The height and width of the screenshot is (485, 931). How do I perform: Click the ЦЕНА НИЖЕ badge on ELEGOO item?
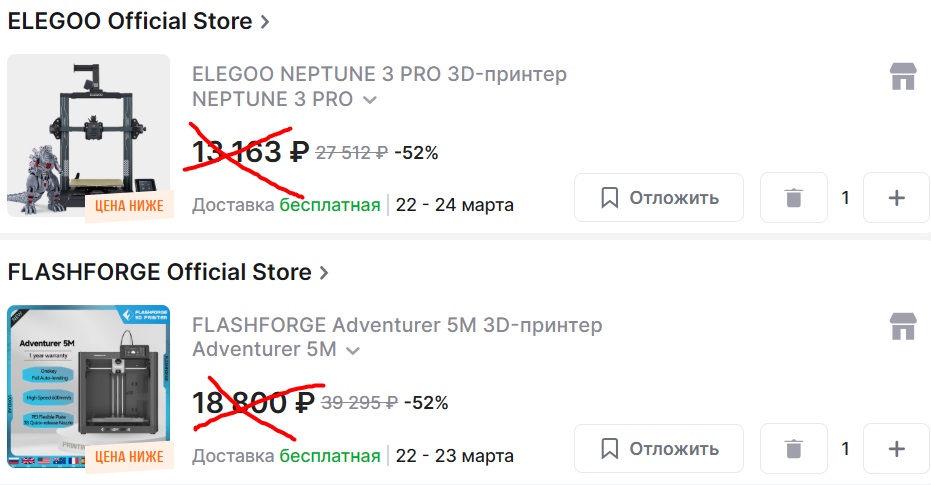[x=129, y=206]
